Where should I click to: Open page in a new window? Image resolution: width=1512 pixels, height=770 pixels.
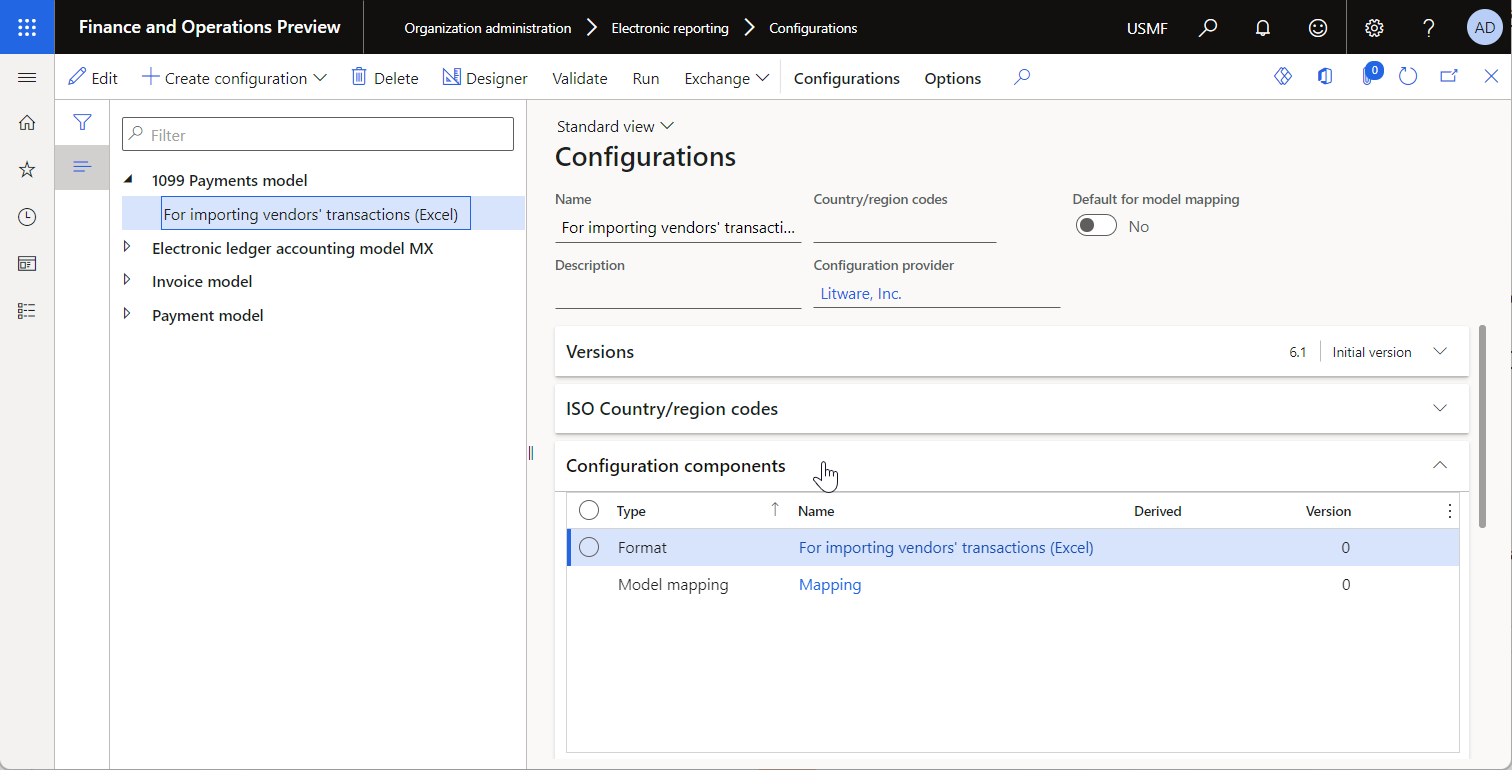point(1449,76)
